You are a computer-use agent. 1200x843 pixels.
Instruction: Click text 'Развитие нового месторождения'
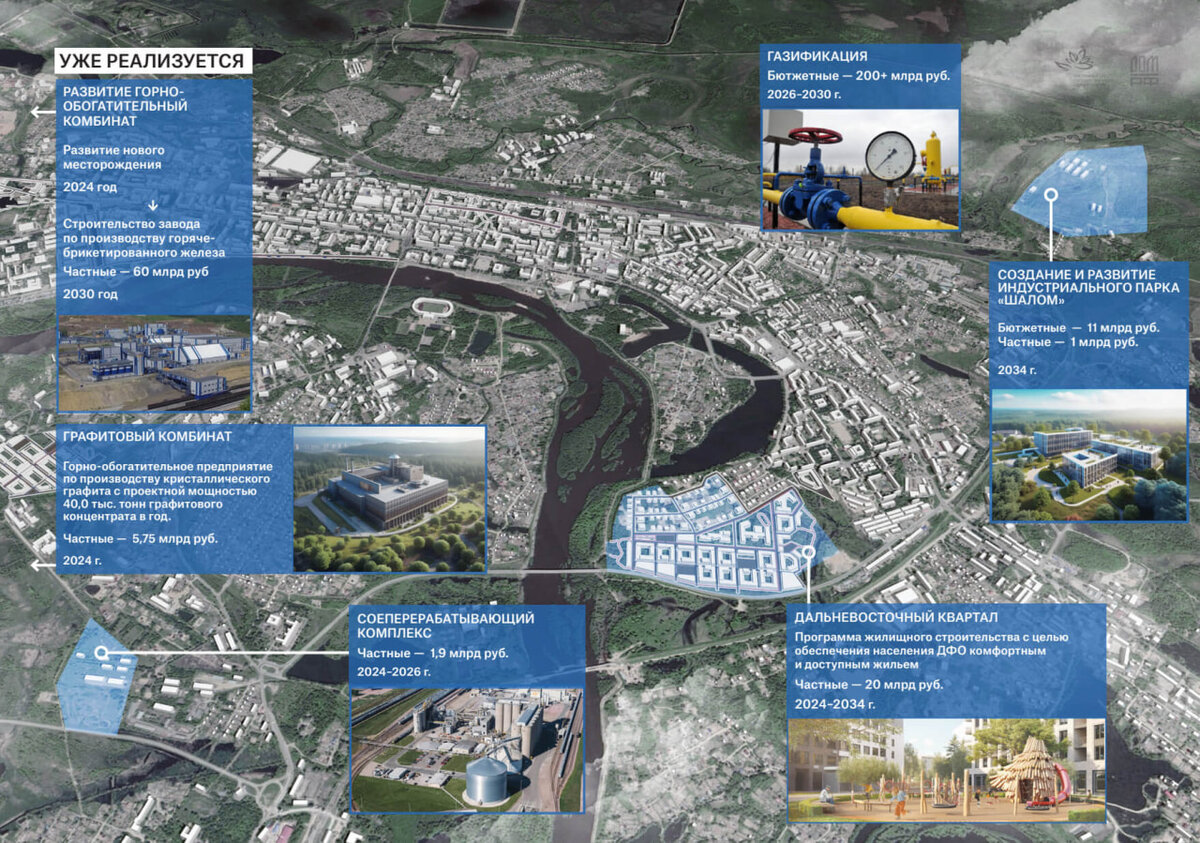(112, 156)
